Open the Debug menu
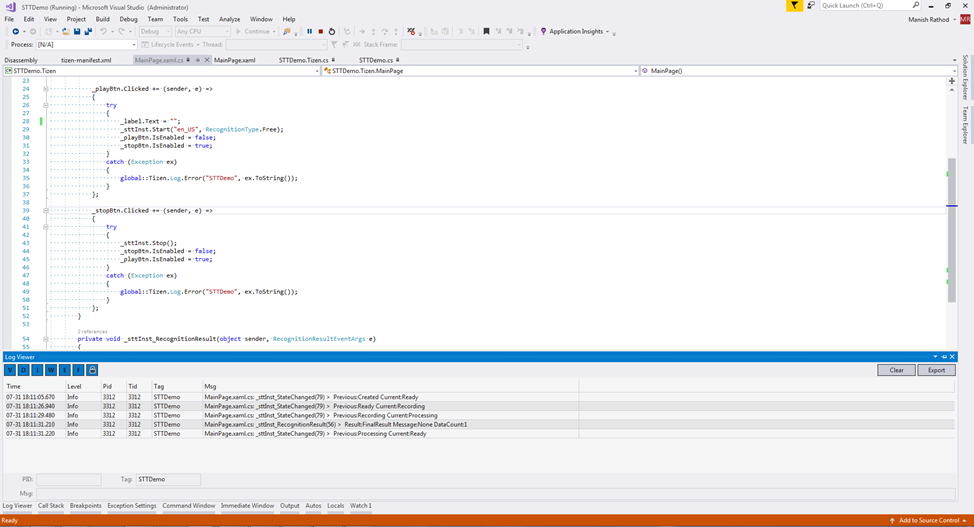Screen dimensions: 974x527 128,19
